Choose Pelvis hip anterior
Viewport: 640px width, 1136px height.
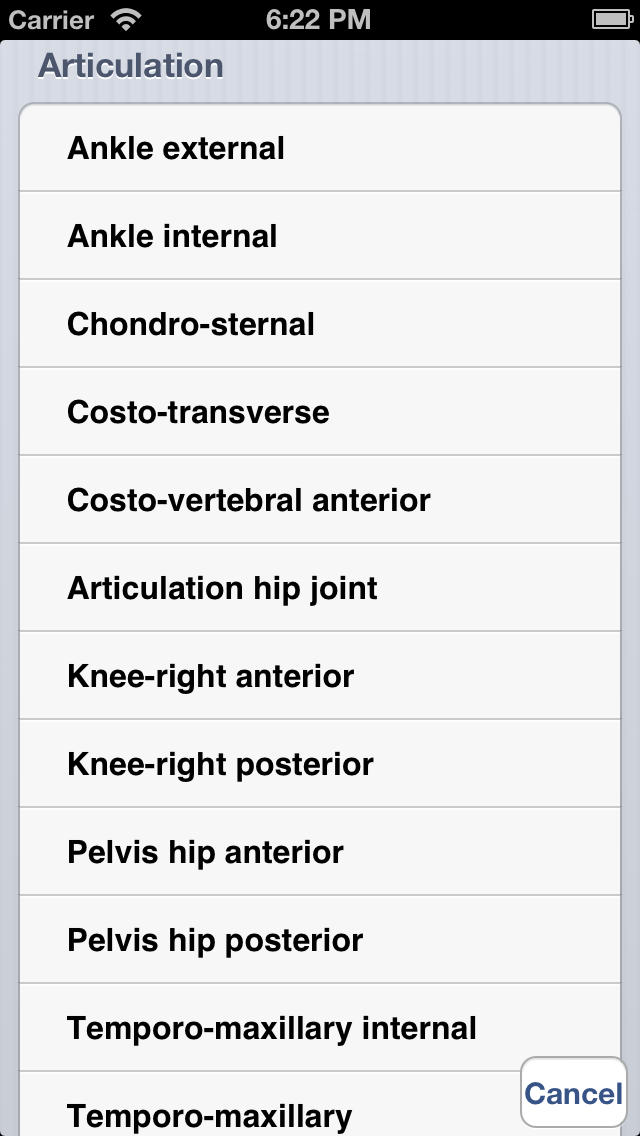pos(320,853)
